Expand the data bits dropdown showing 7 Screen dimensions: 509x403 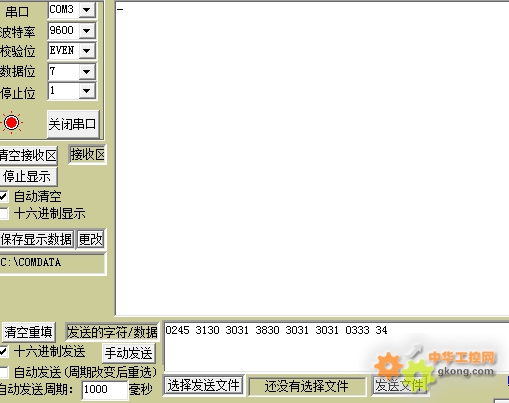pos(87,71)
